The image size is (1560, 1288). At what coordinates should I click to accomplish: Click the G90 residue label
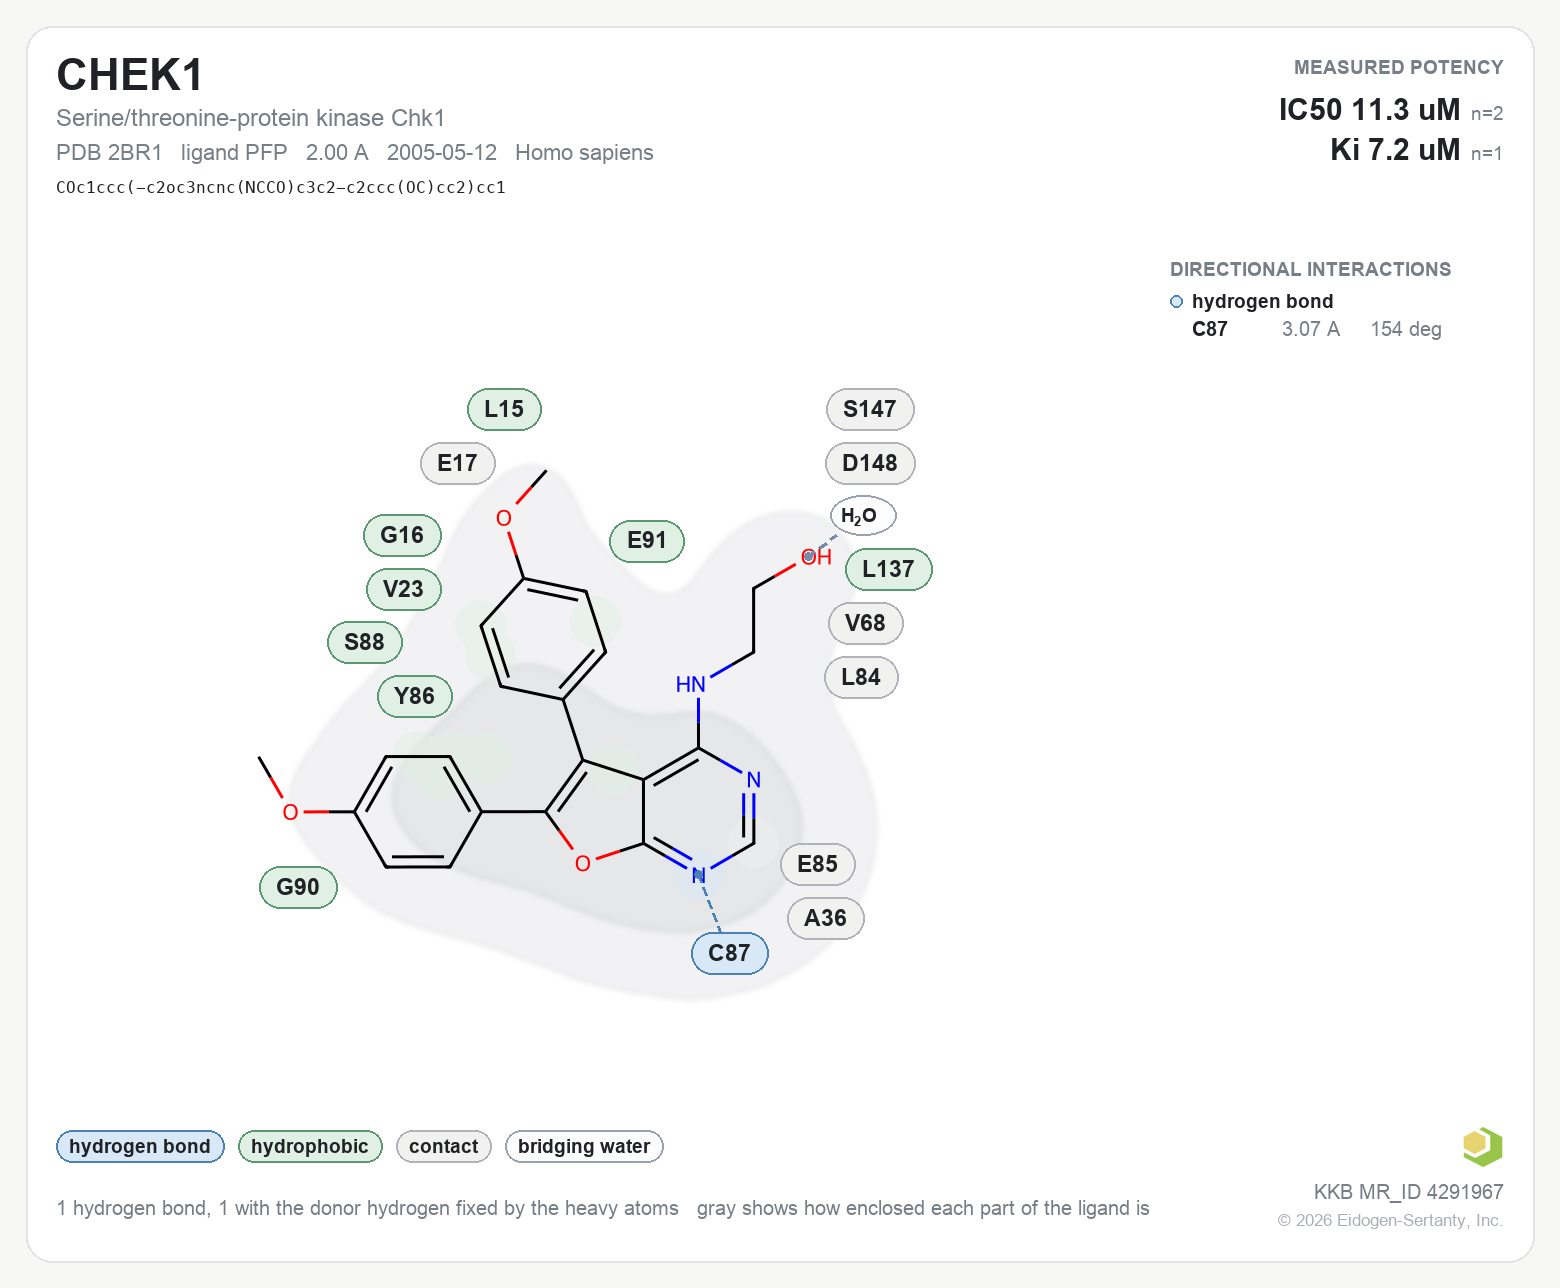click(x=298, y=887)
